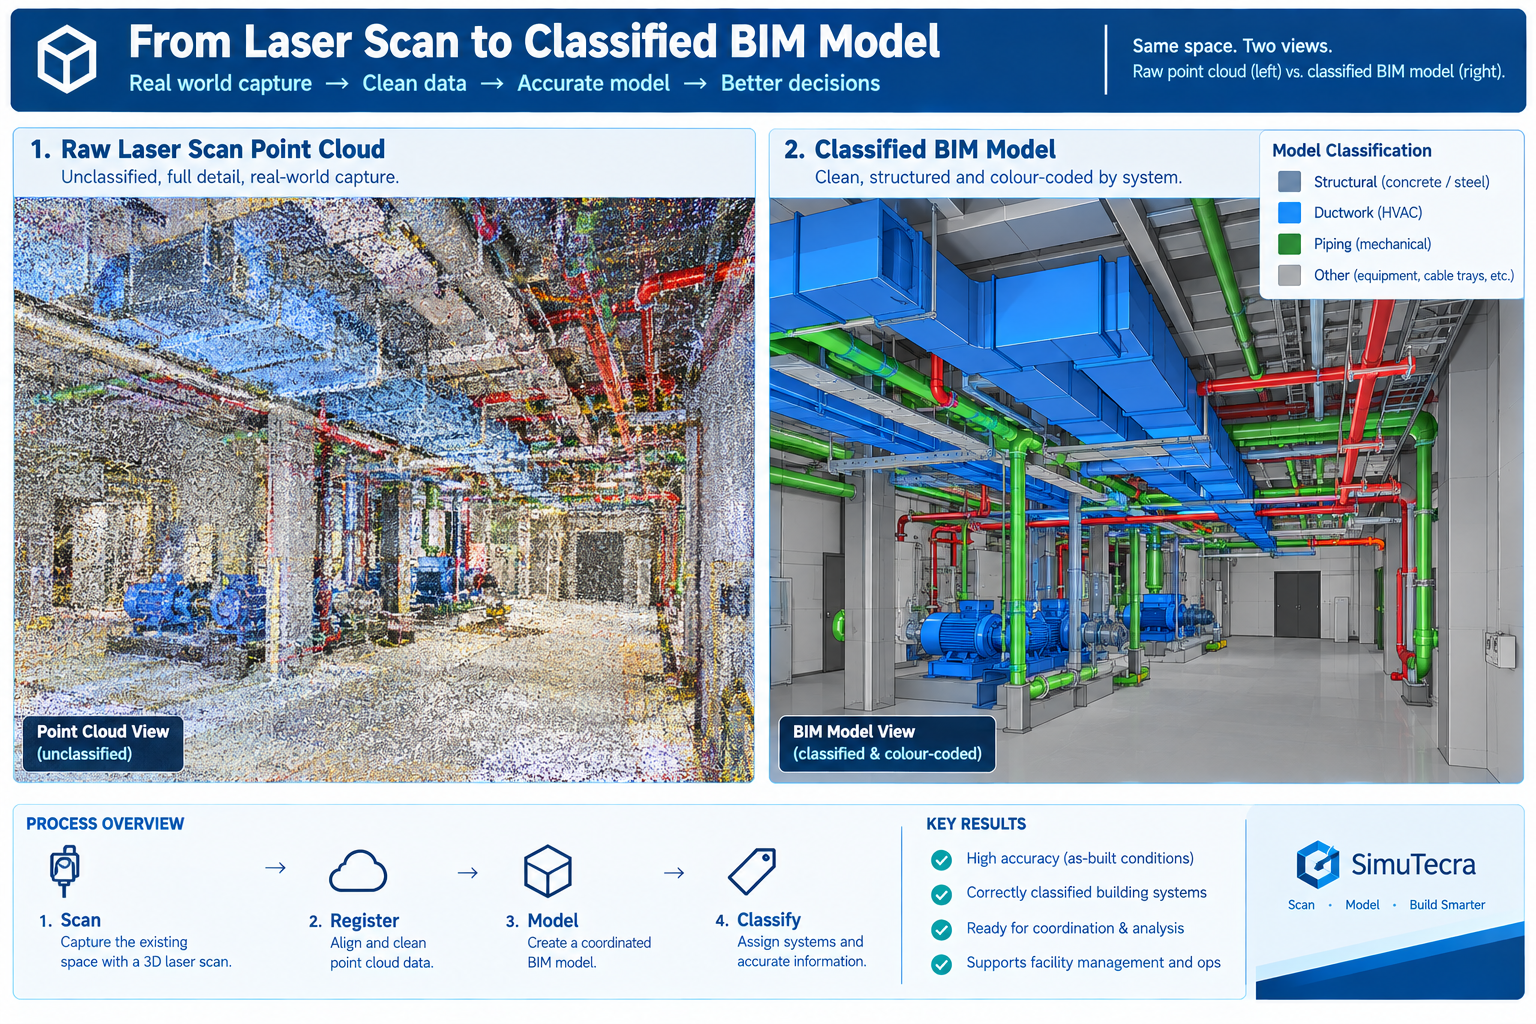Click the BIM Model View label

[887, 743]
